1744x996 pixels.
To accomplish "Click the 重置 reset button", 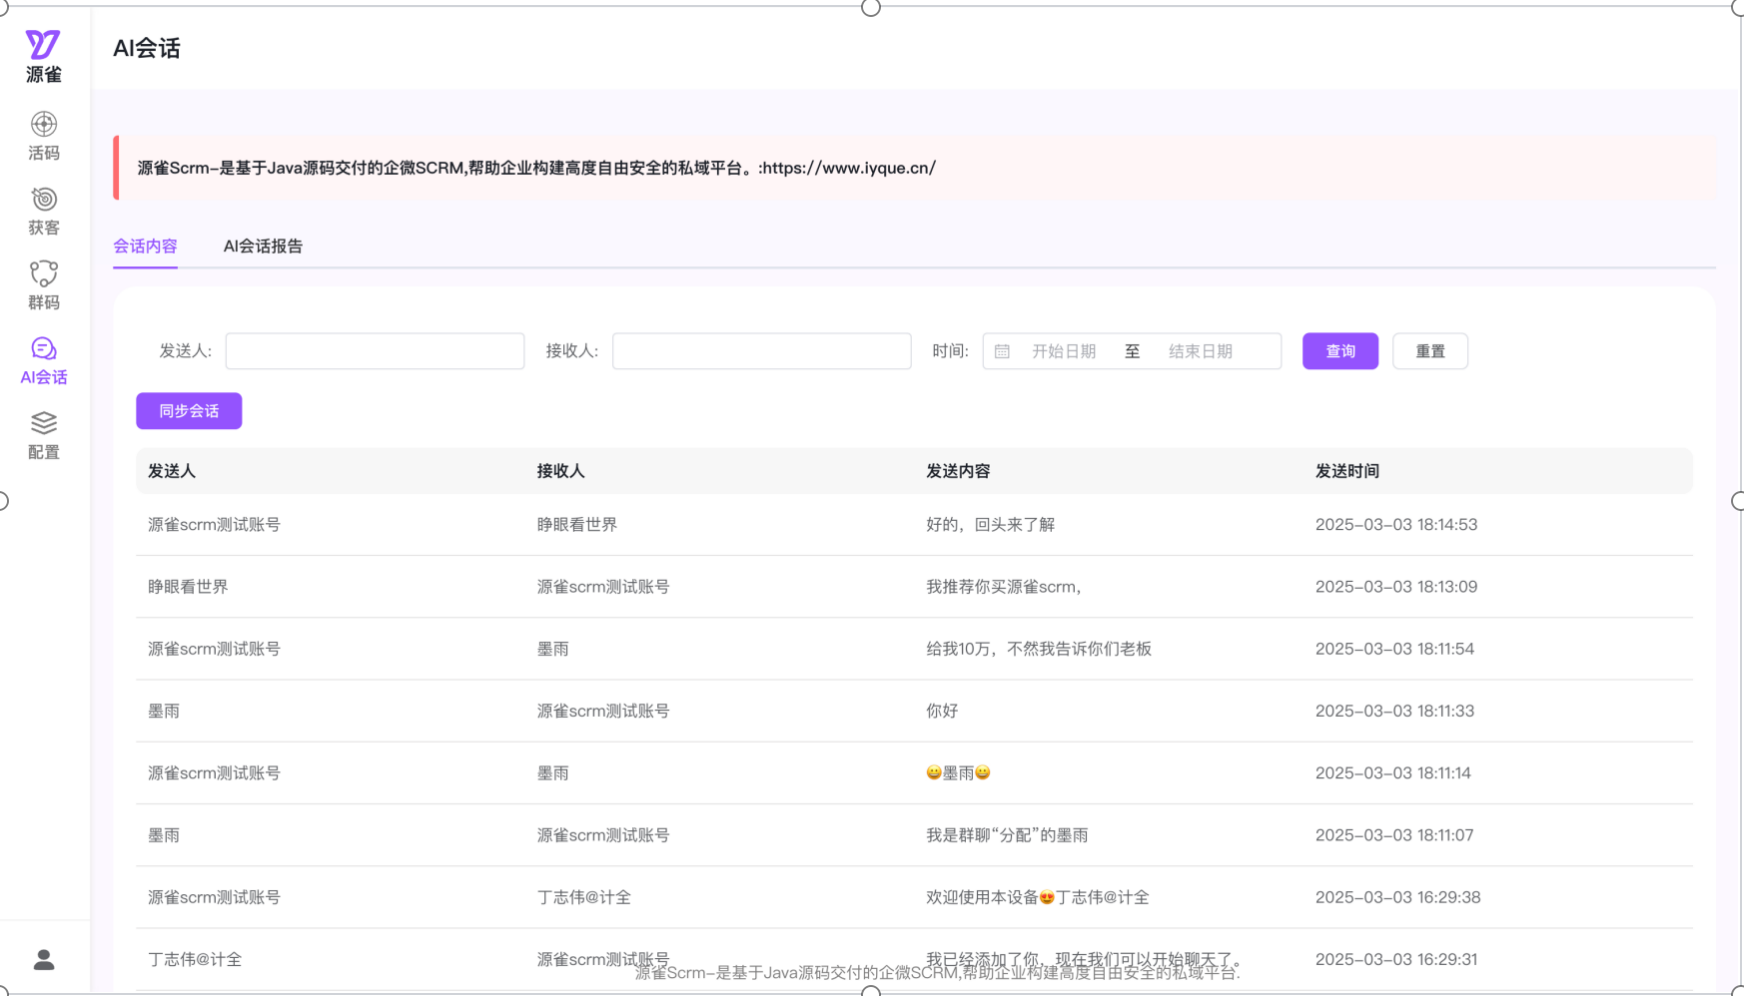I will pos(1430,352).
